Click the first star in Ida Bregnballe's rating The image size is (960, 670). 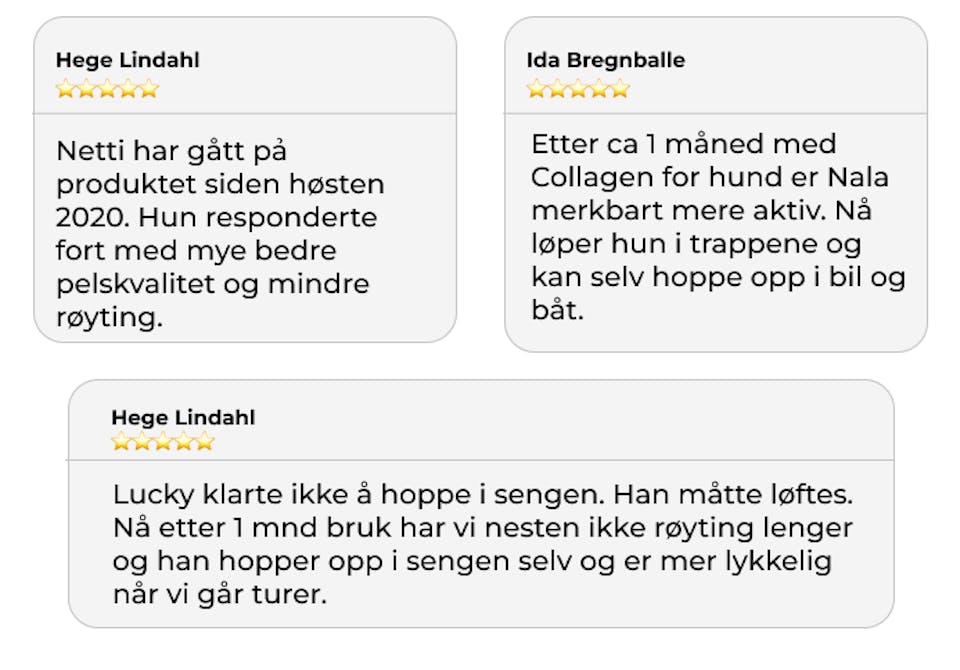(x=537, y=89)
